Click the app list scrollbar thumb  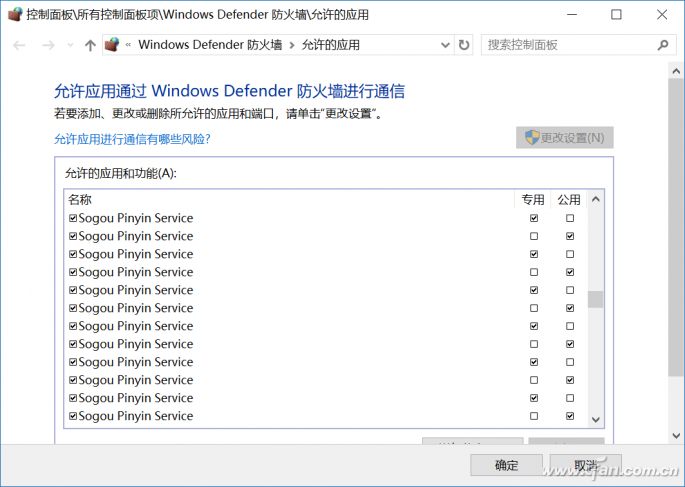point(595,300)
